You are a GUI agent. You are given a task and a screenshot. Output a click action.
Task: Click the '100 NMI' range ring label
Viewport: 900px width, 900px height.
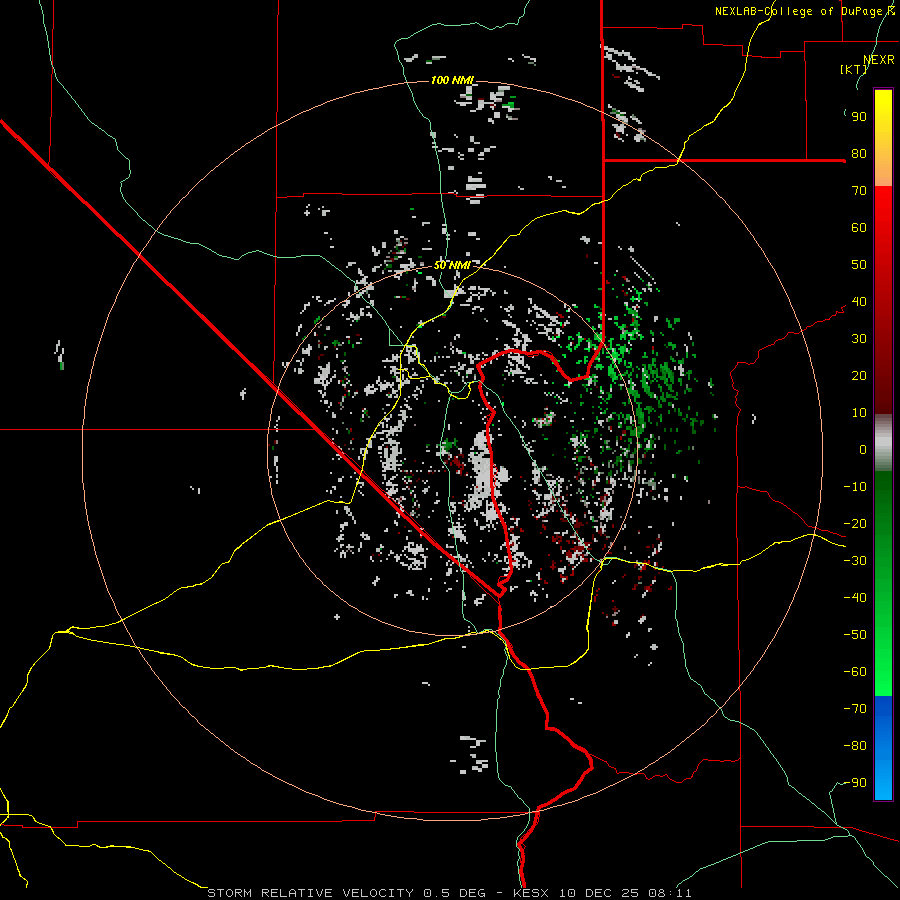452,80
